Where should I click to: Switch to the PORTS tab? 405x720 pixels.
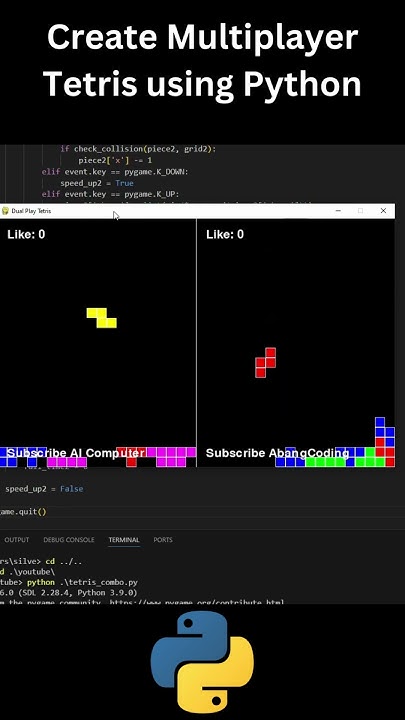coord(163,540)
